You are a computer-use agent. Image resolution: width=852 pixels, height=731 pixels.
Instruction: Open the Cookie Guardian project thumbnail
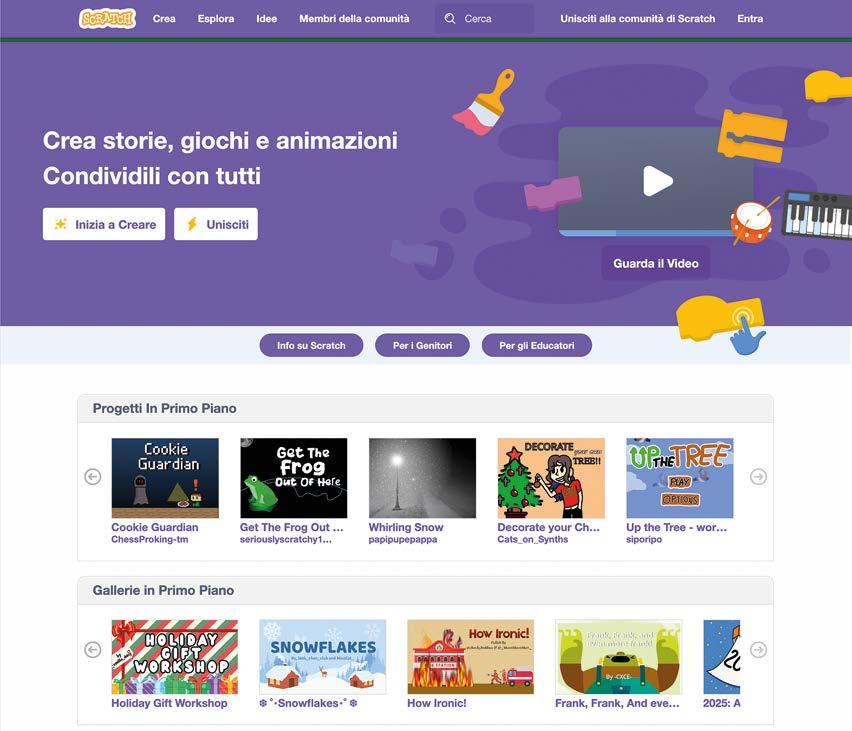165,478
